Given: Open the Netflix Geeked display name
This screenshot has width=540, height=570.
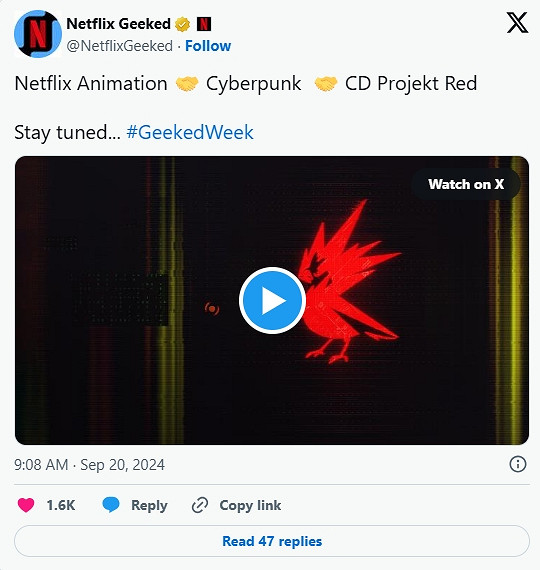Looking at the screenshot, I should (x=118, y=24).
